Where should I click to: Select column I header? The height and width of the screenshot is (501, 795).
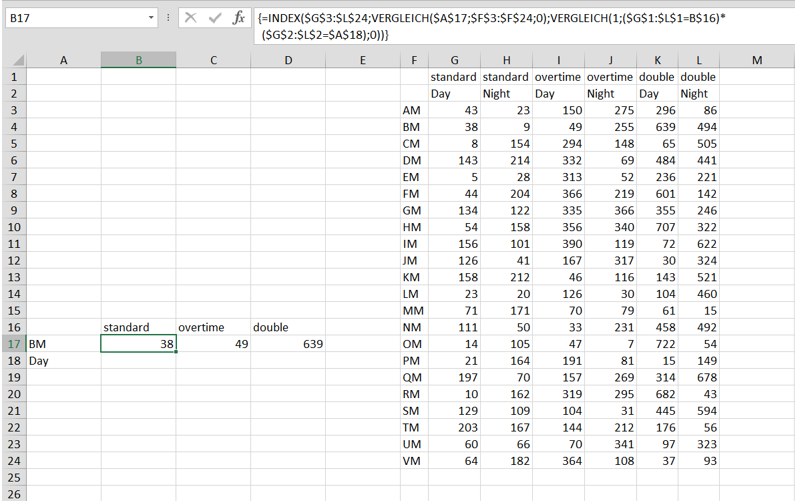point(558,60)
